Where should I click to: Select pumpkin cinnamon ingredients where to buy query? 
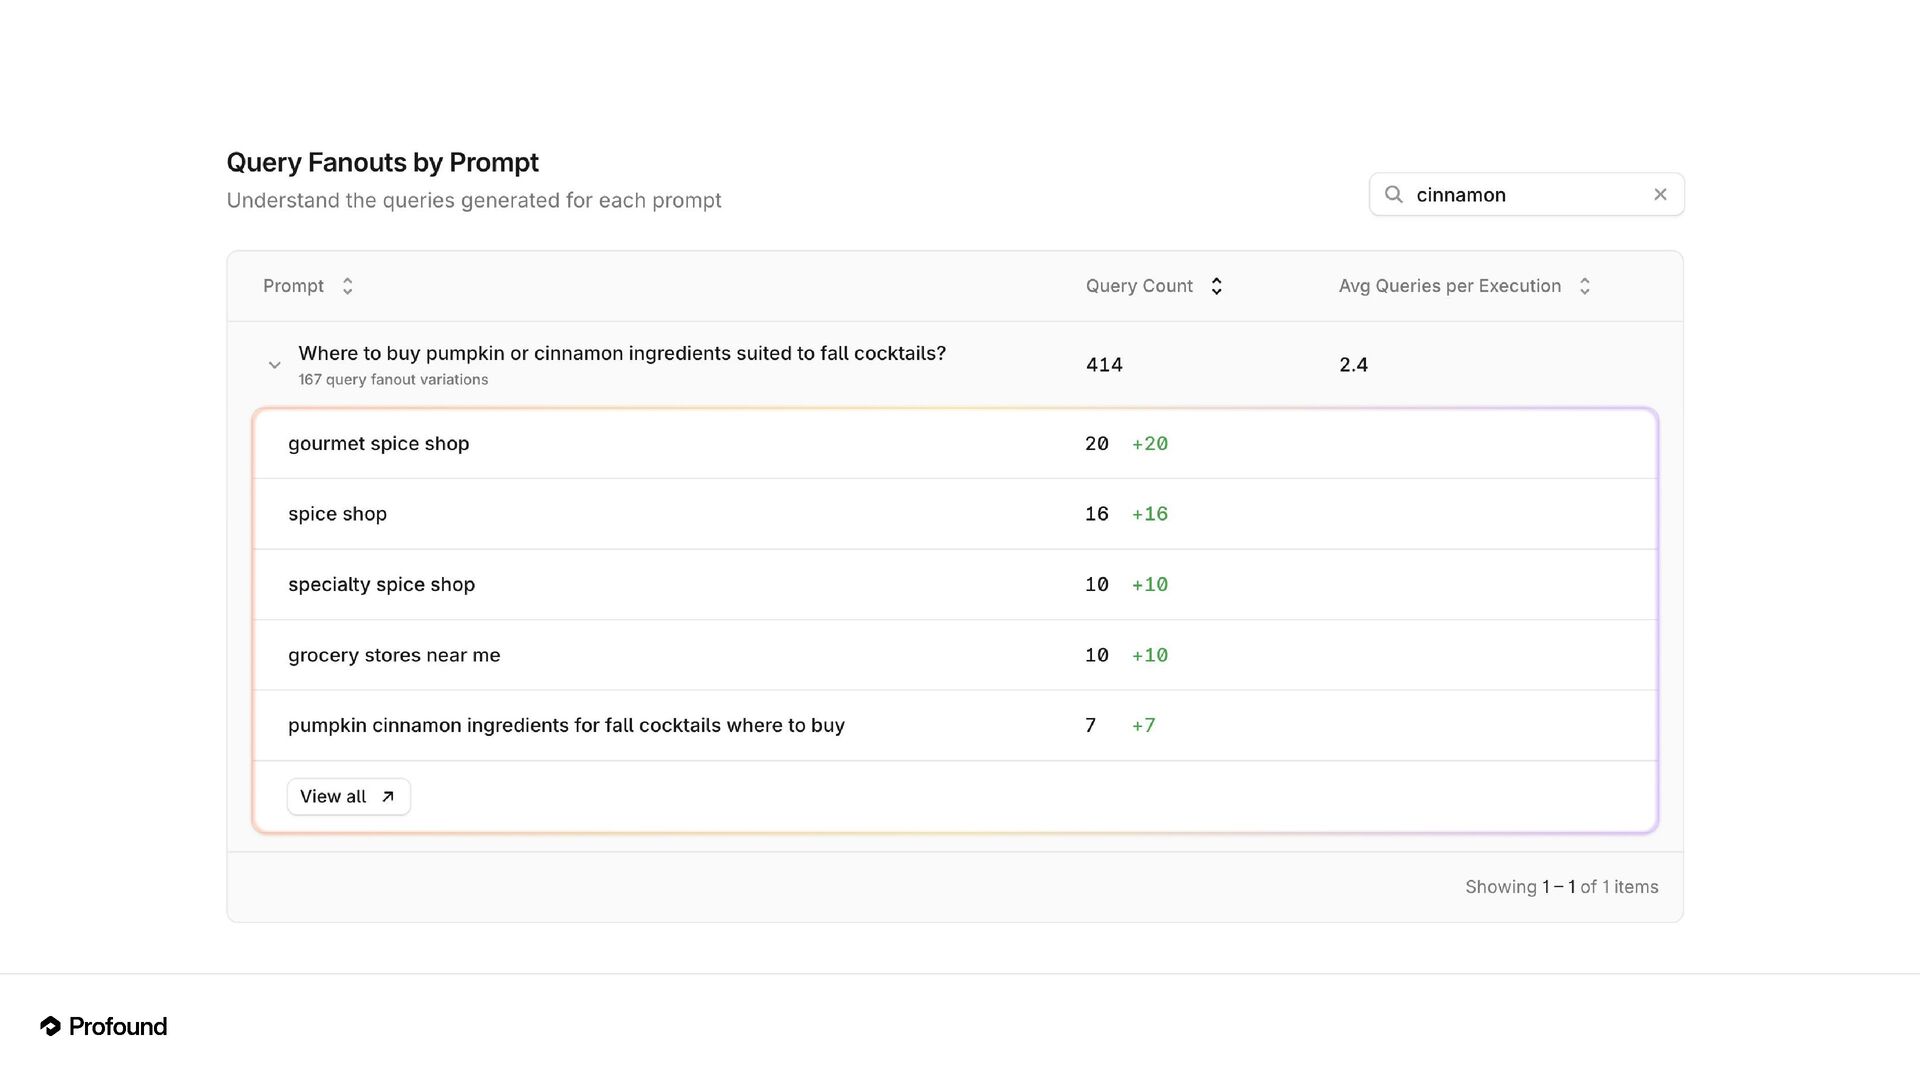point(566,725)
